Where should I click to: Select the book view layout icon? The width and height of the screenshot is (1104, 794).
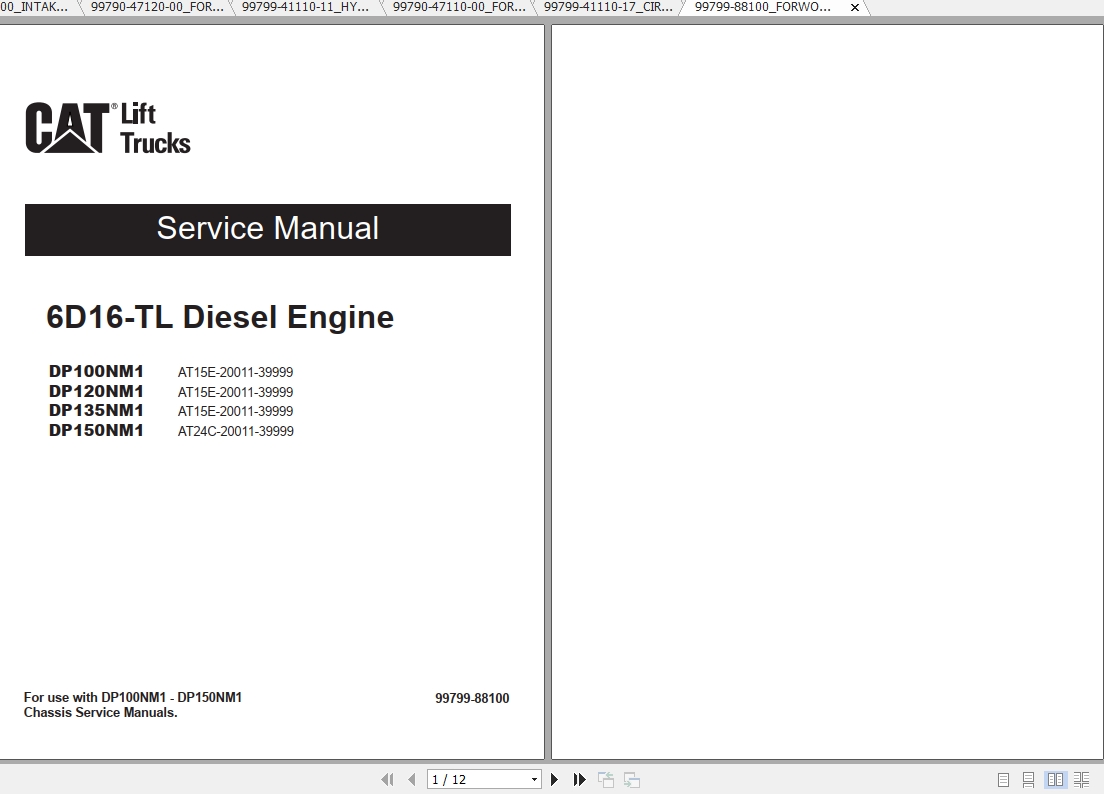[1055, 779]
